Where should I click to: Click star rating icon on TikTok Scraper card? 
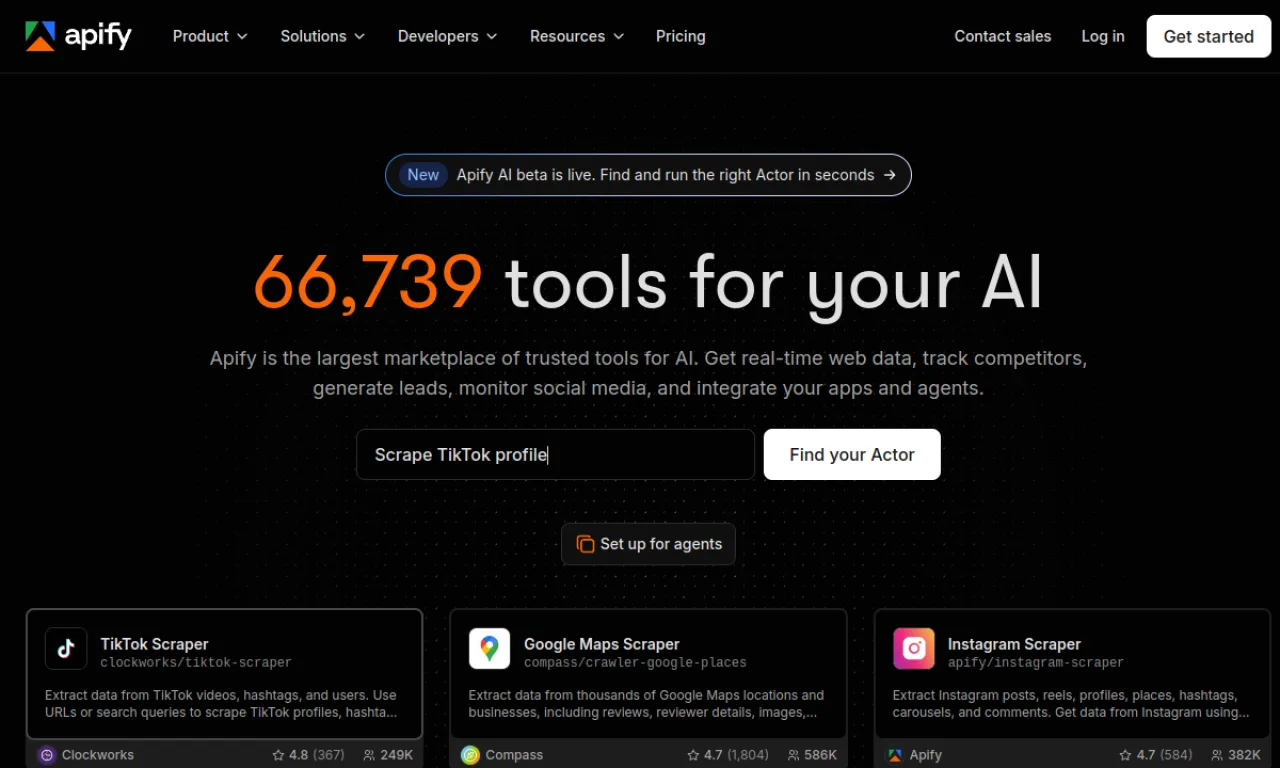[x=278, y=755]
